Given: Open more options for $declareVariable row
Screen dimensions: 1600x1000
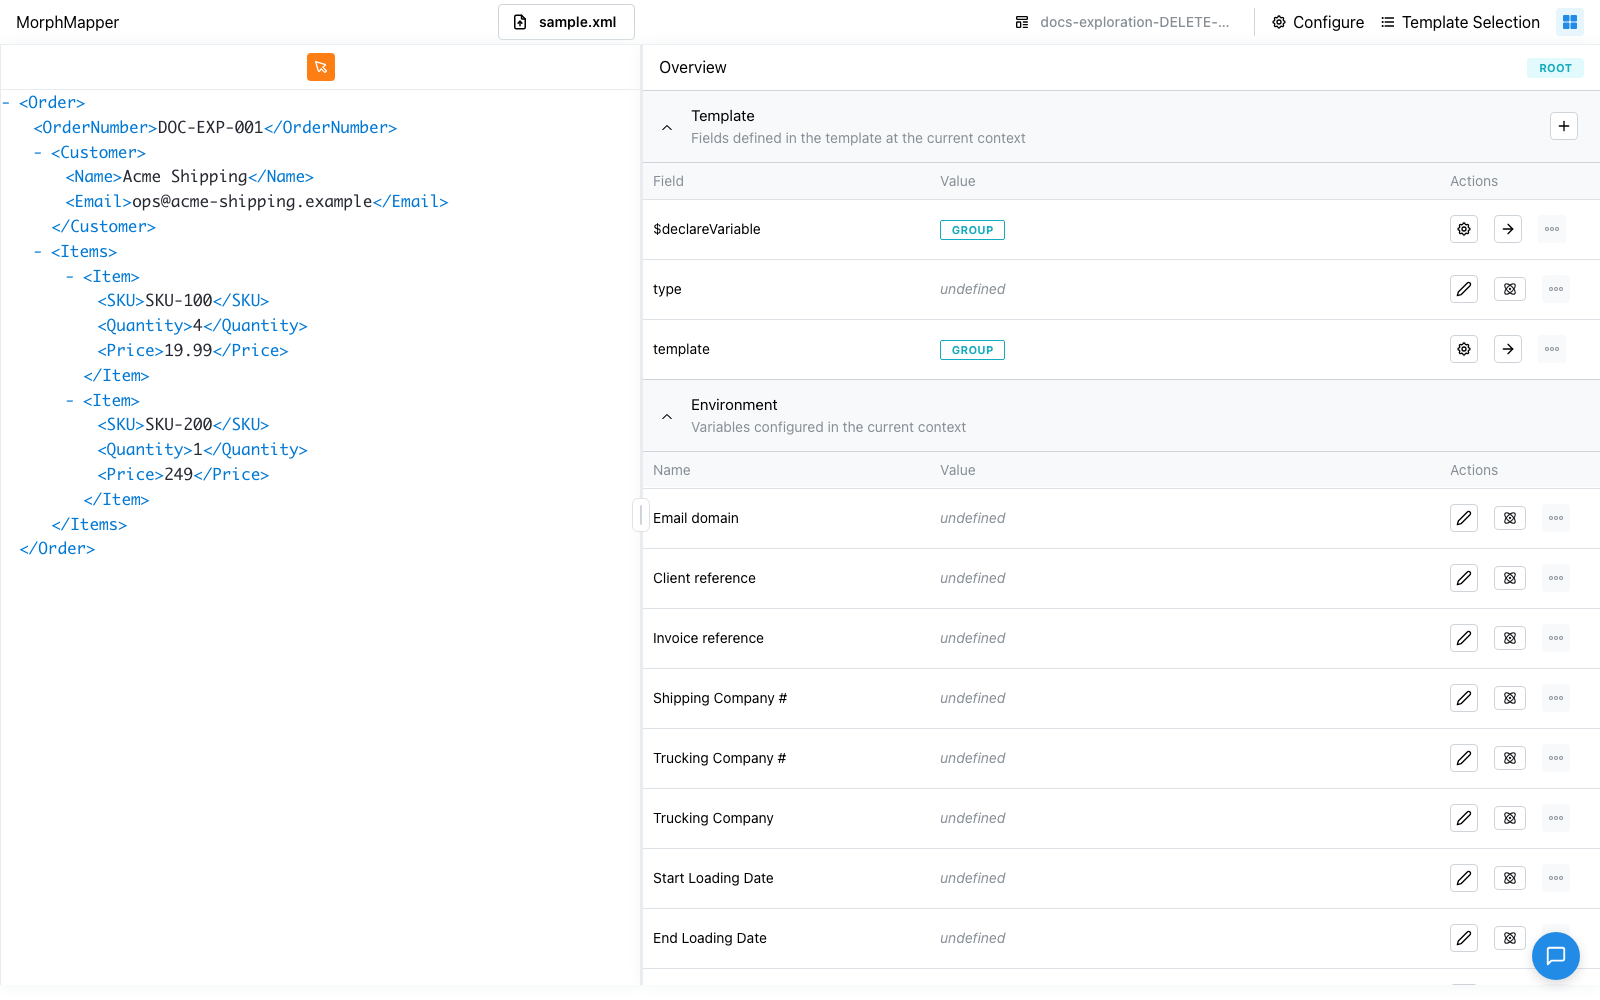Looking at the screenshot, I should pos(1552,229).
